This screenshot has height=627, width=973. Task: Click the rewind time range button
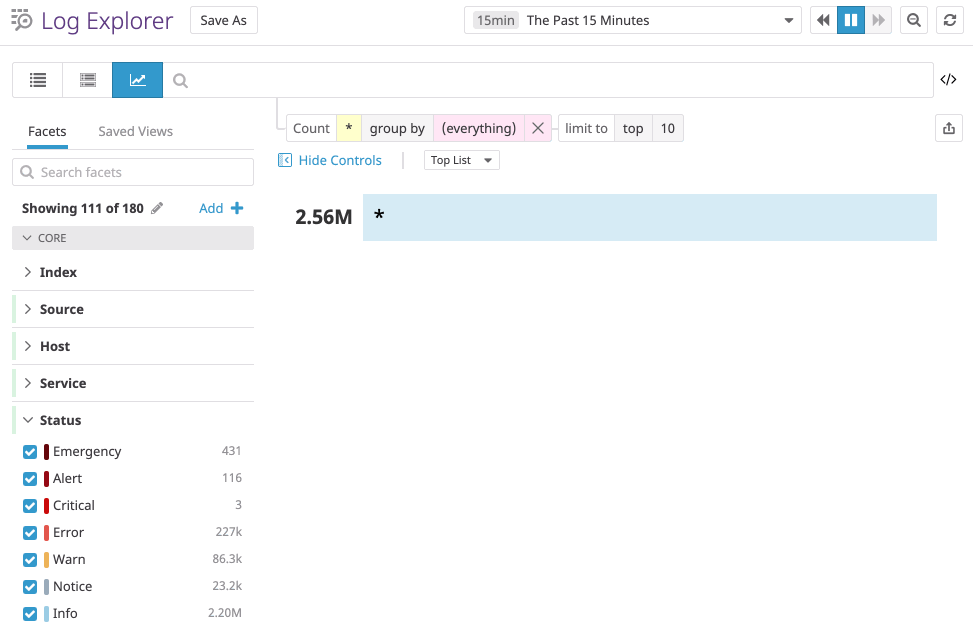point(823,20)
